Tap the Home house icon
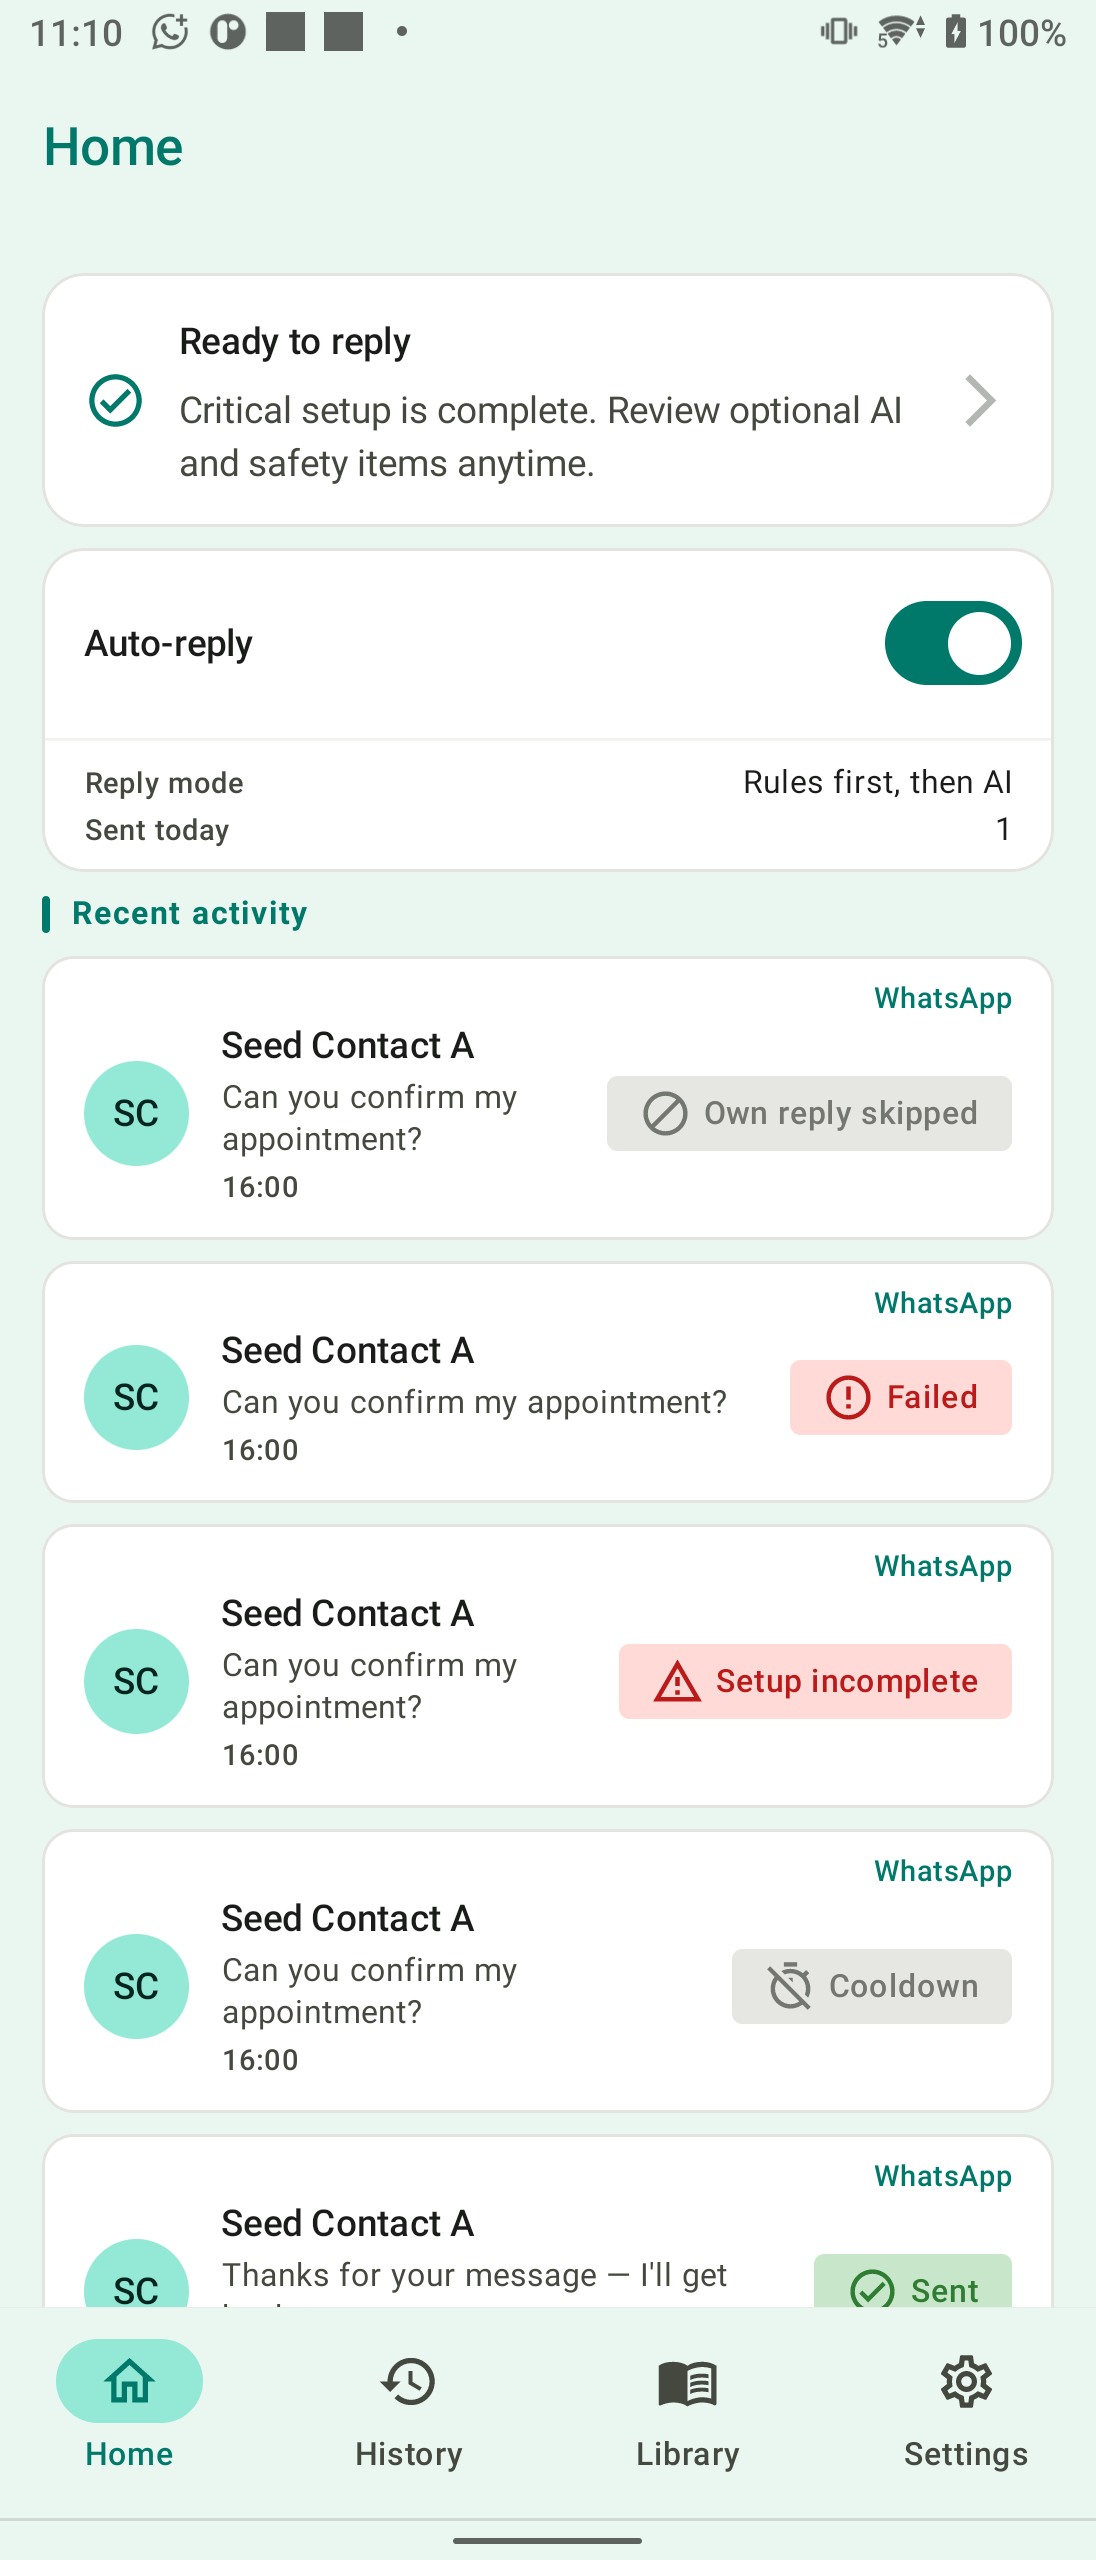 pos(130,2382)
